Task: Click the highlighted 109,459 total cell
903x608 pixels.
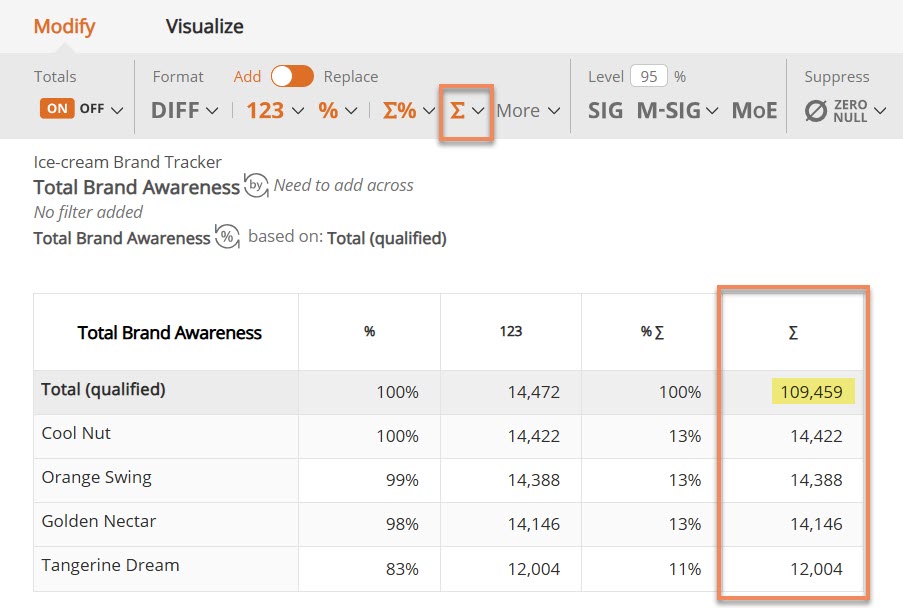Action: [x=813, y=392]
